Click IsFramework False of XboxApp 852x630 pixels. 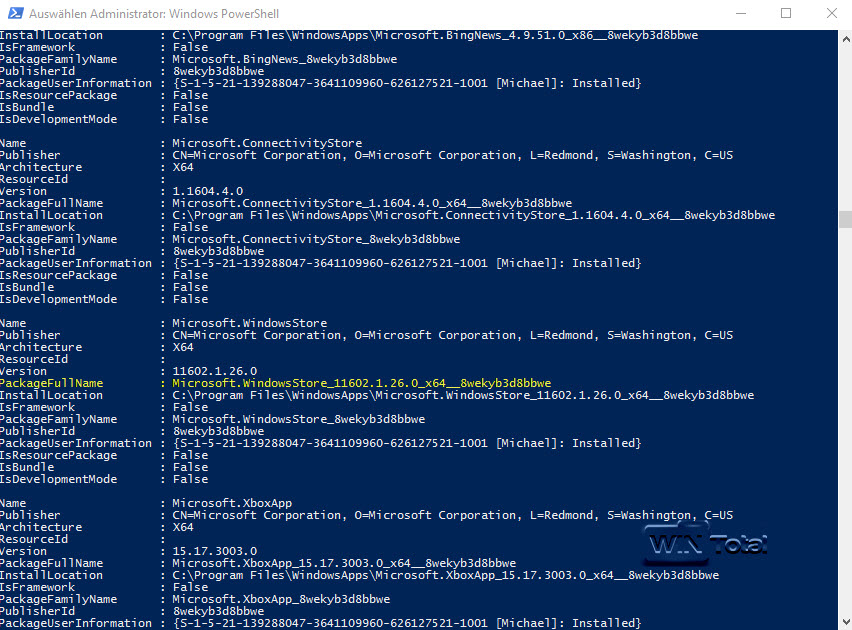point(190,587)
